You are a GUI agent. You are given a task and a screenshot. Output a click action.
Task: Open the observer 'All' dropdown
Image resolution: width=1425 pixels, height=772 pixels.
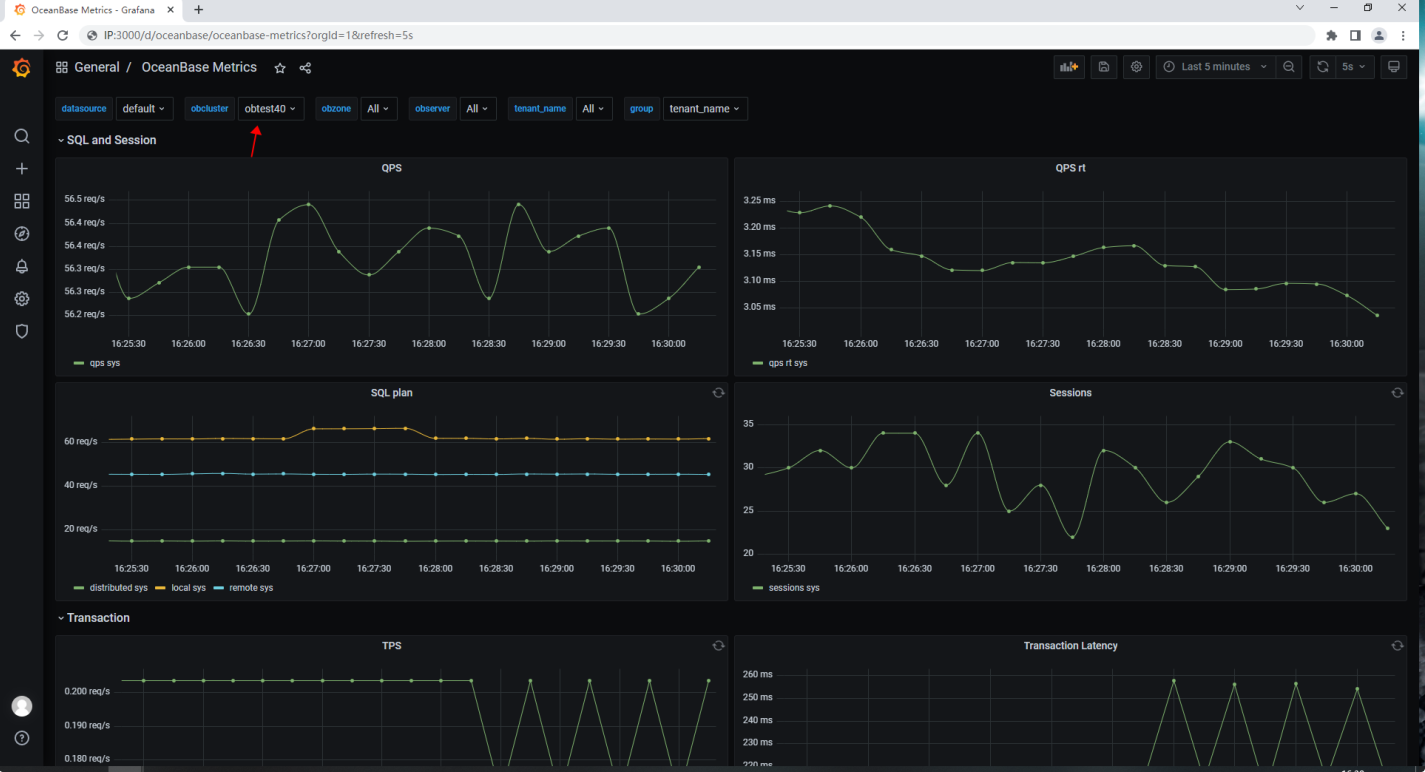pyautogui.click(x=478, y=109)
